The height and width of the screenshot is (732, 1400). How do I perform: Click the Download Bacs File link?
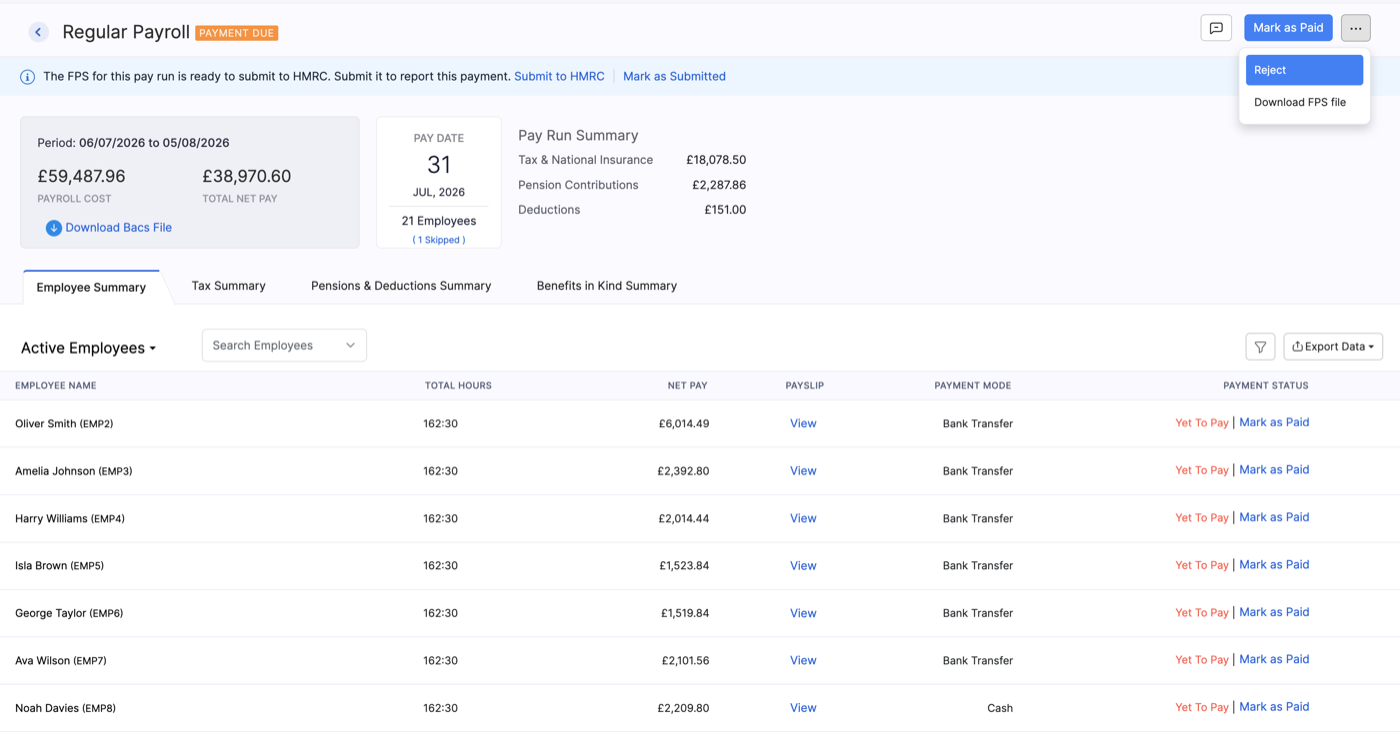[118, 228]
